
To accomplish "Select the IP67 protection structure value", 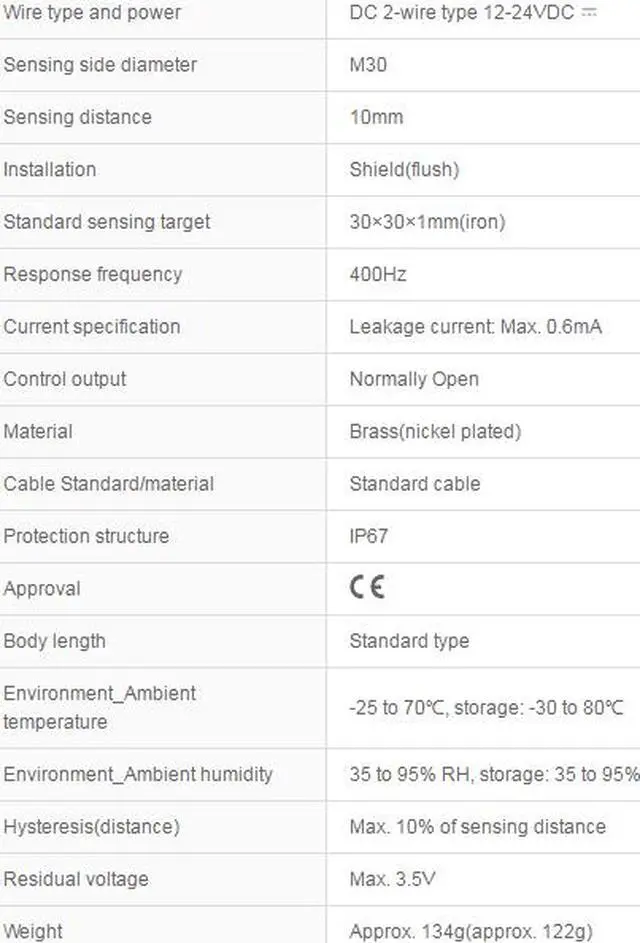I will 369,536.
